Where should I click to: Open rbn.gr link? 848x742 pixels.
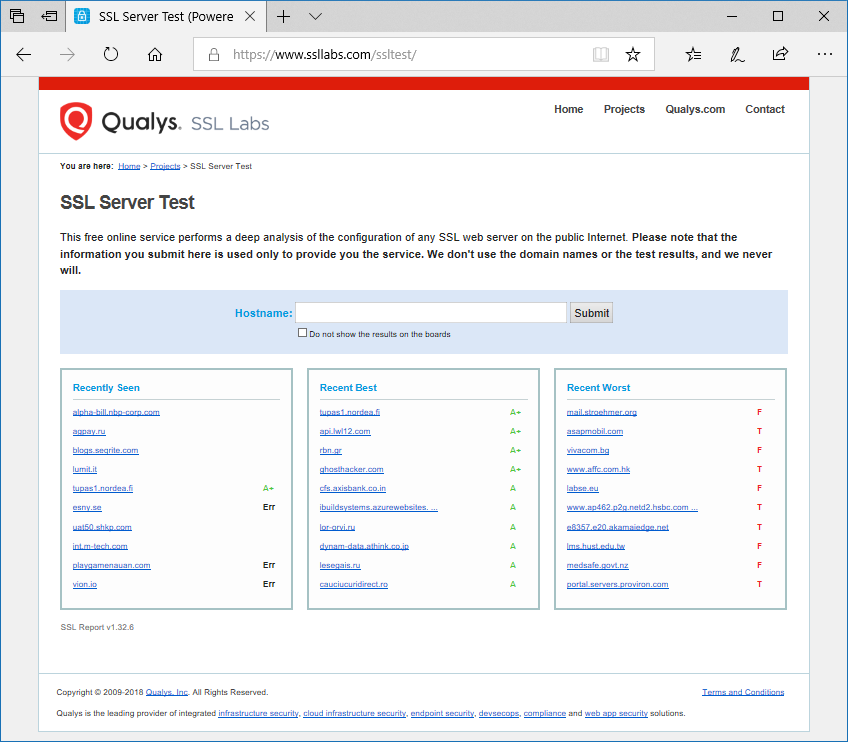(330, 450)
